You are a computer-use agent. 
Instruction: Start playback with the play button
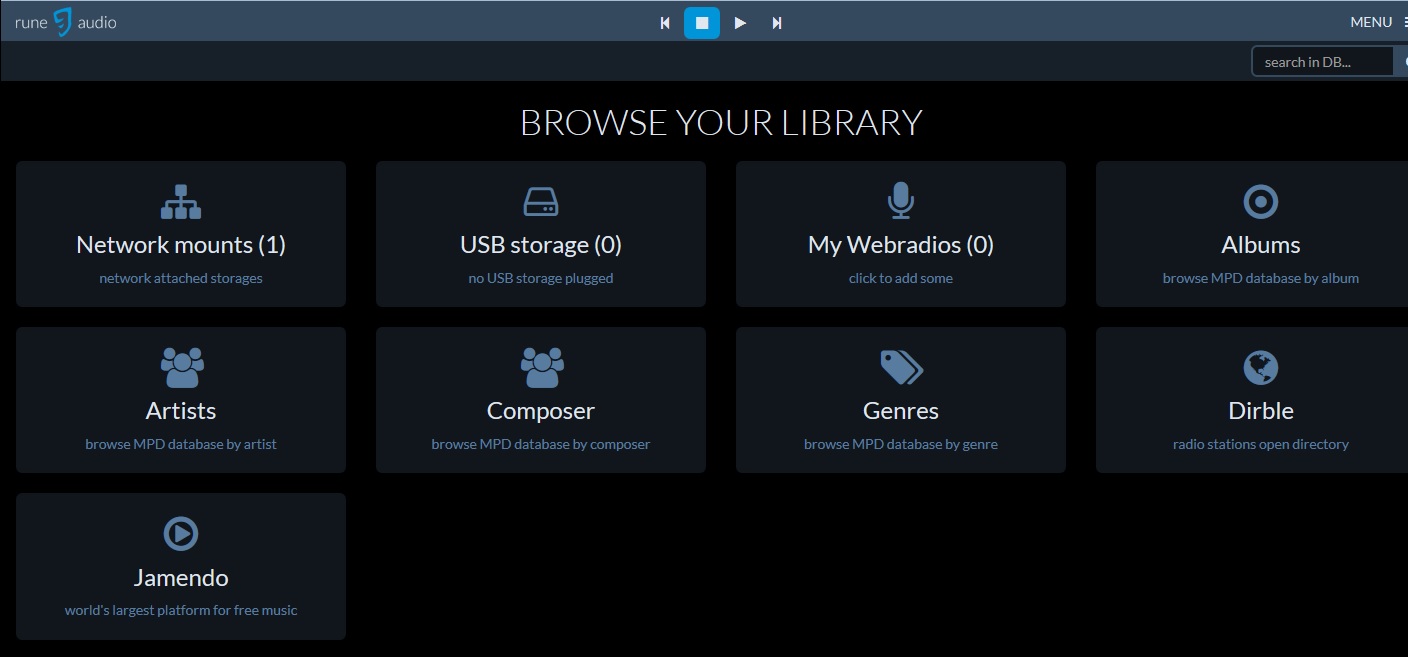(740, 23)
